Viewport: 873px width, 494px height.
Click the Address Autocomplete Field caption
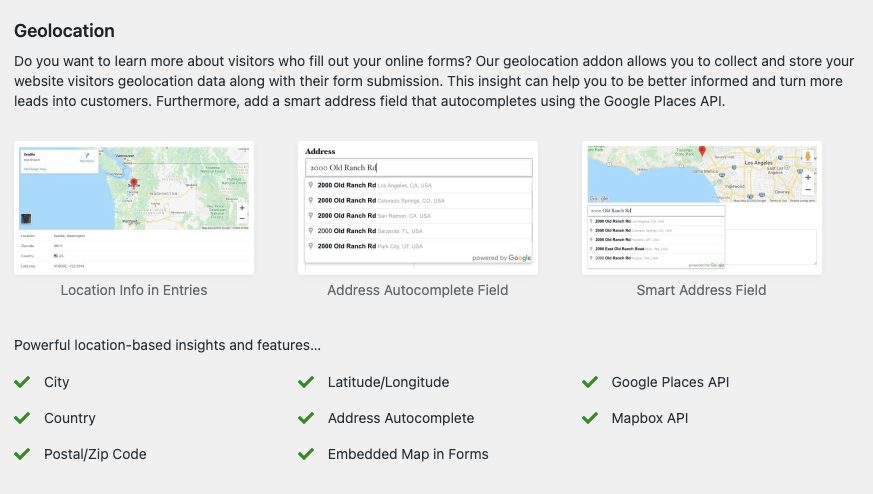click(418, 290)
